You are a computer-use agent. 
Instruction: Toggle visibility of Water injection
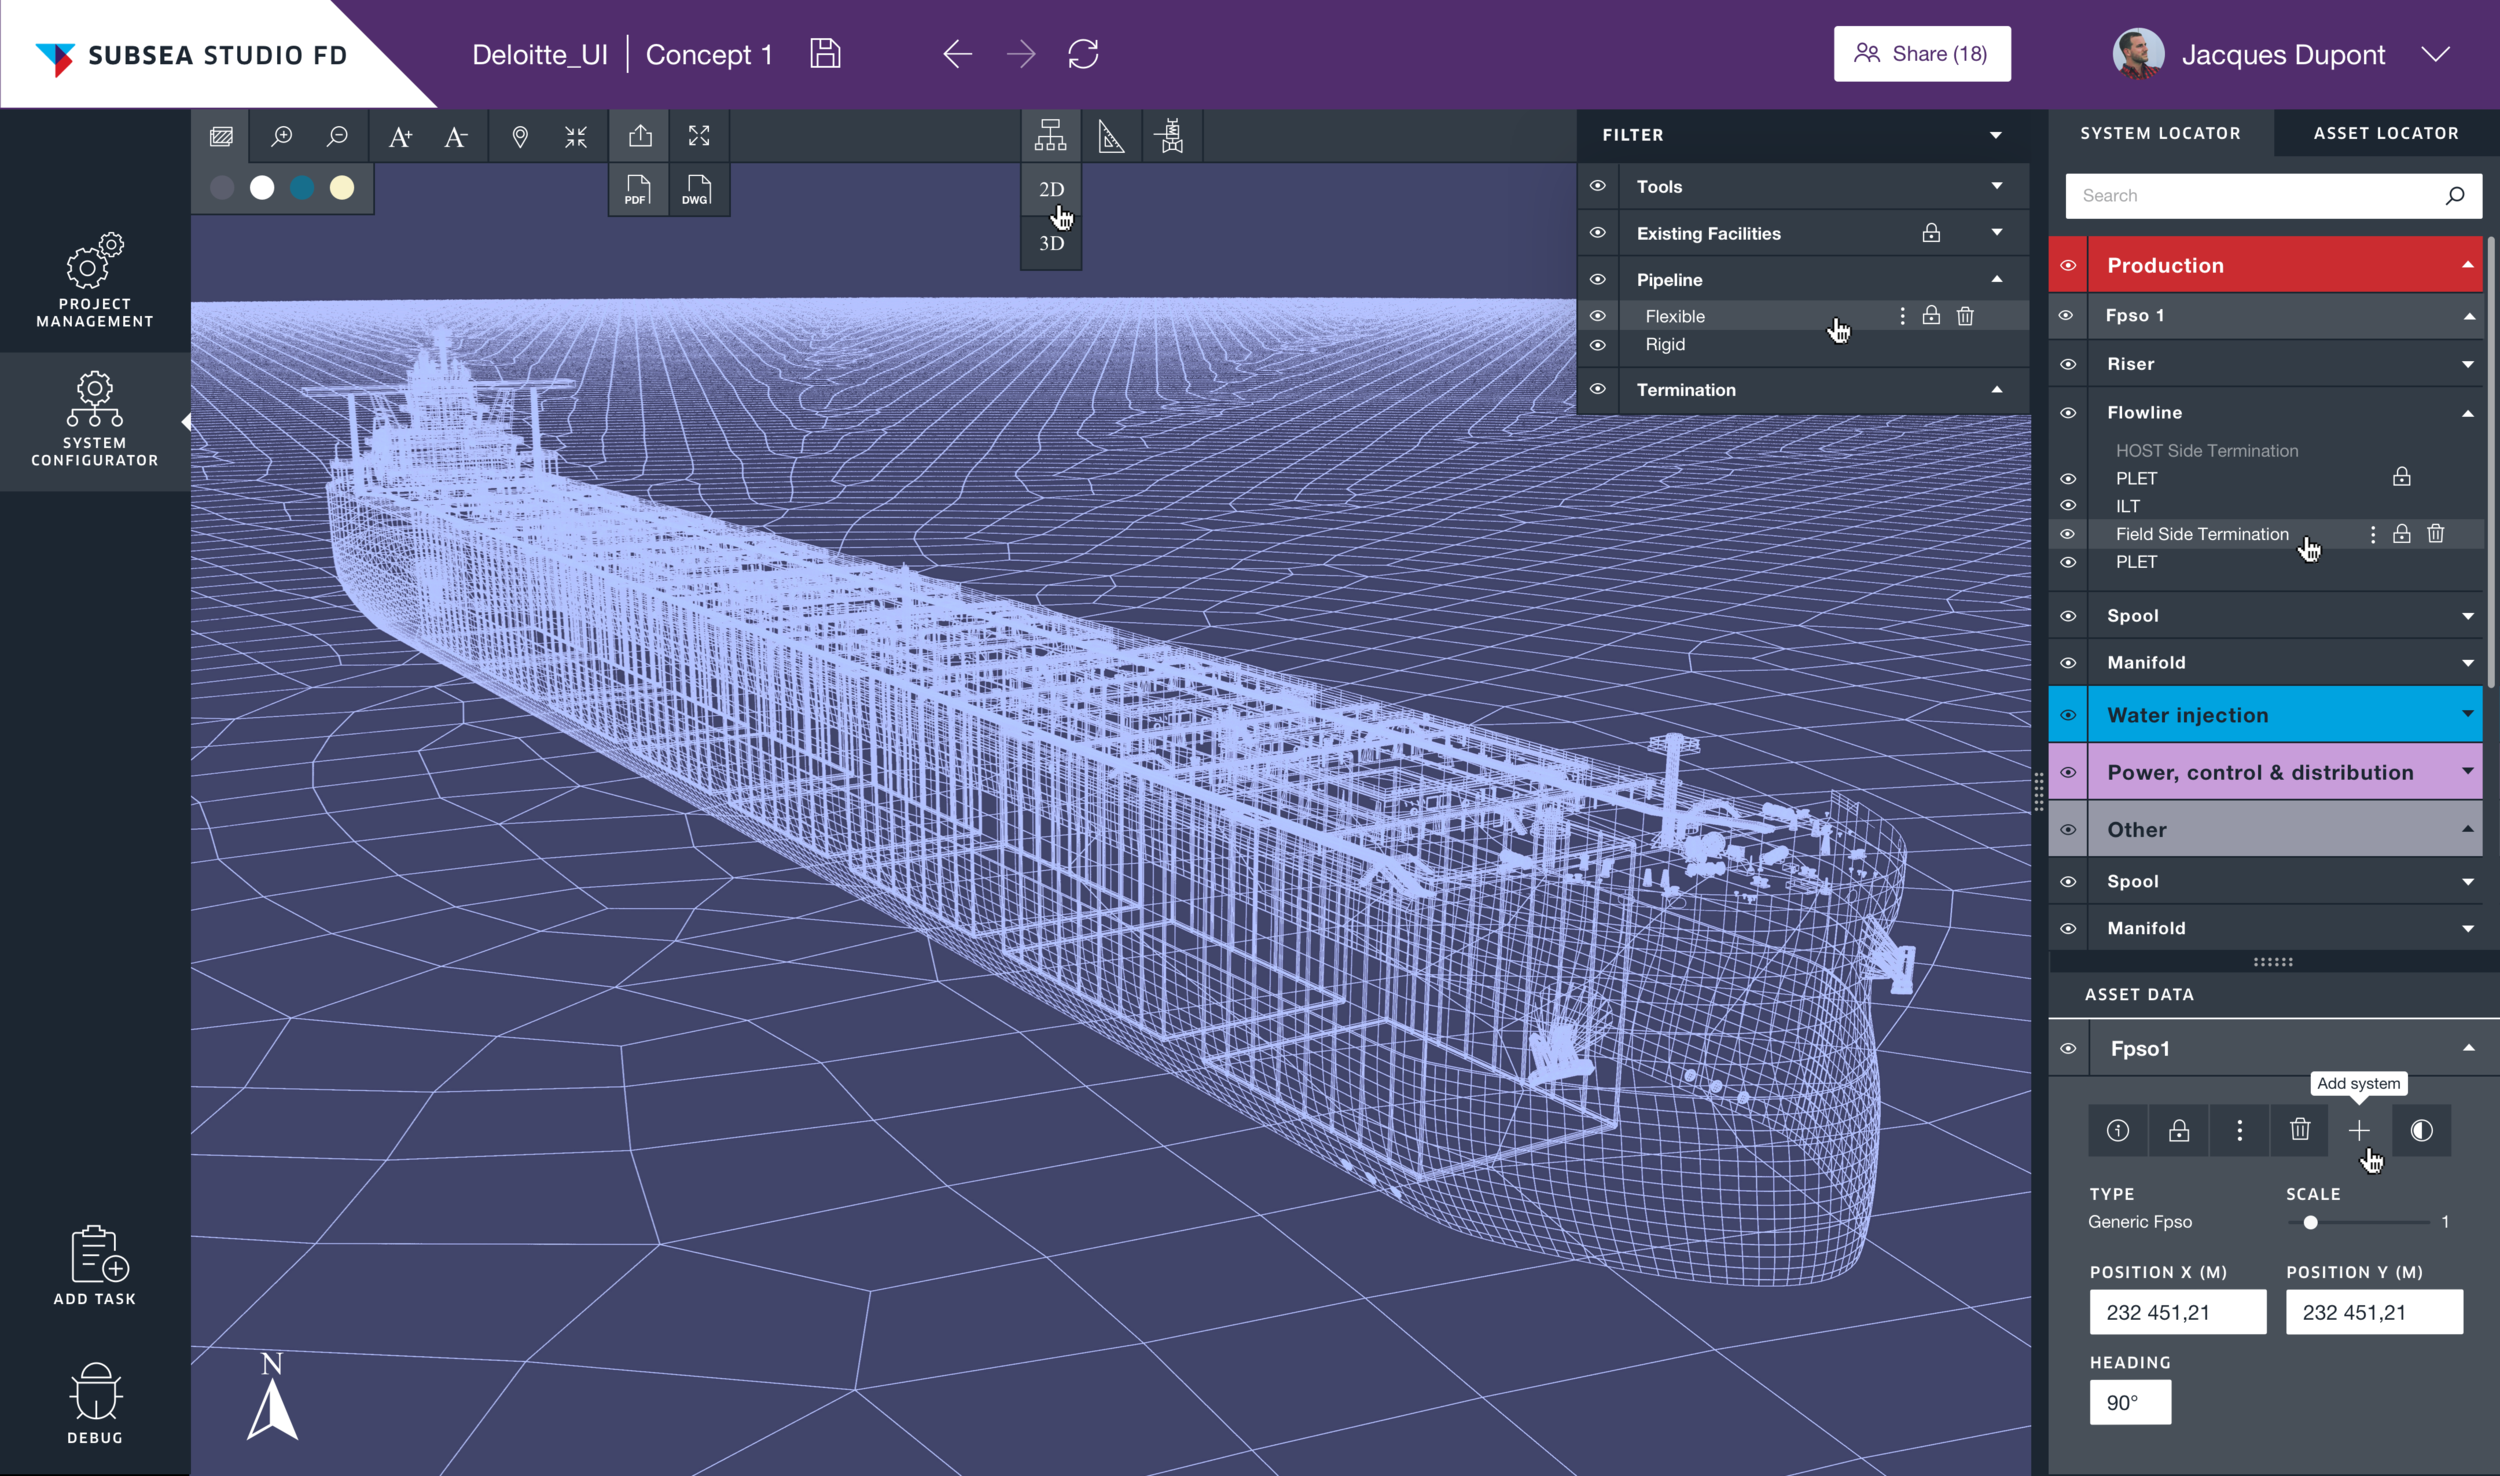tap(2068, 714)
